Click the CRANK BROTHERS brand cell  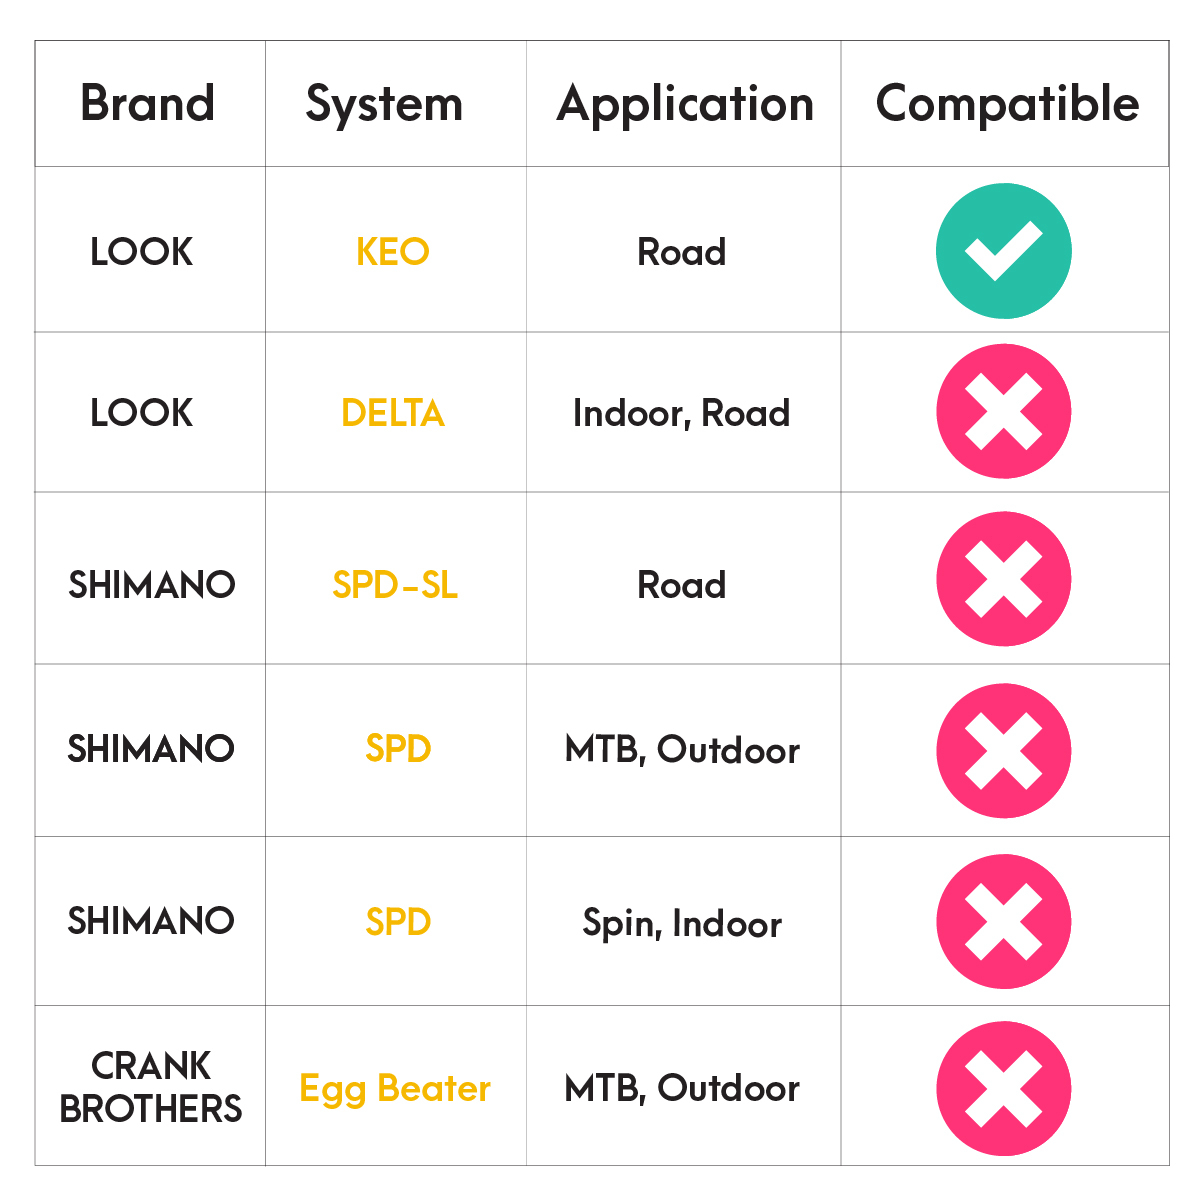[x=151, y=1087]
